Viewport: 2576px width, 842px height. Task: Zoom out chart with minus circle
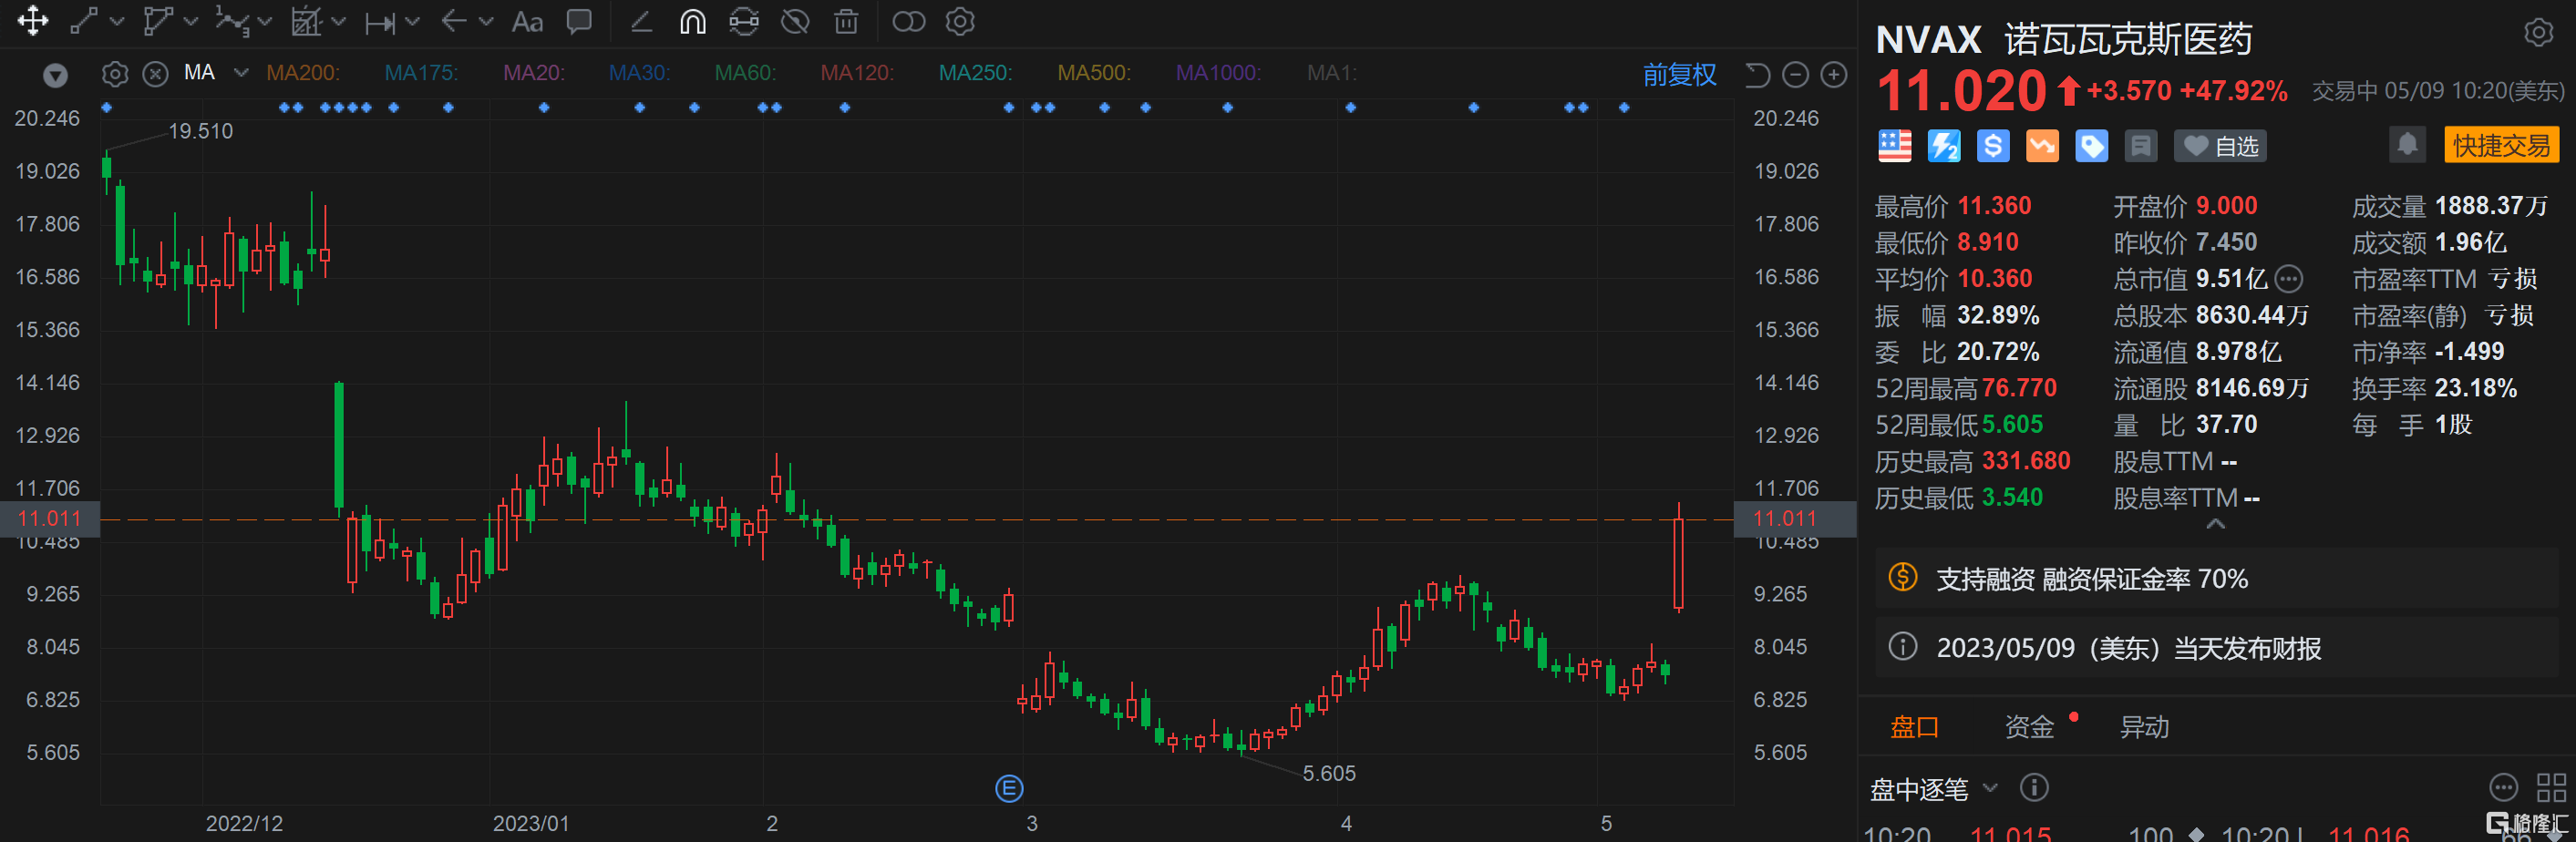click(x=1796, y=74)
